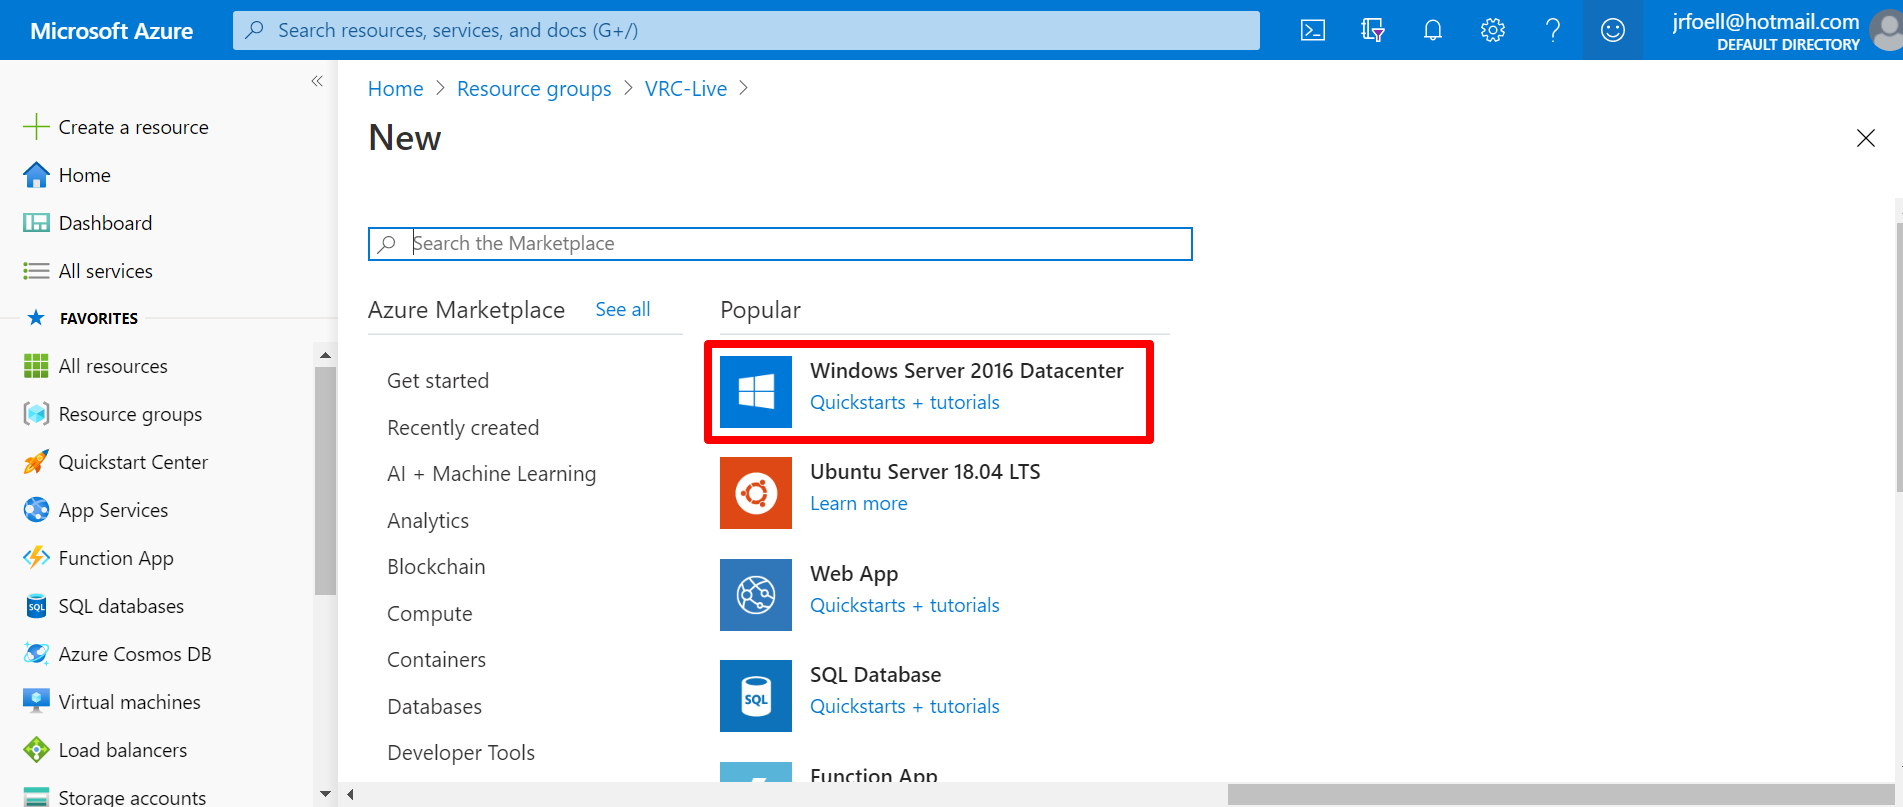
Task: Click the Resource groups breadcrumb link
Action: coord(534,89)
